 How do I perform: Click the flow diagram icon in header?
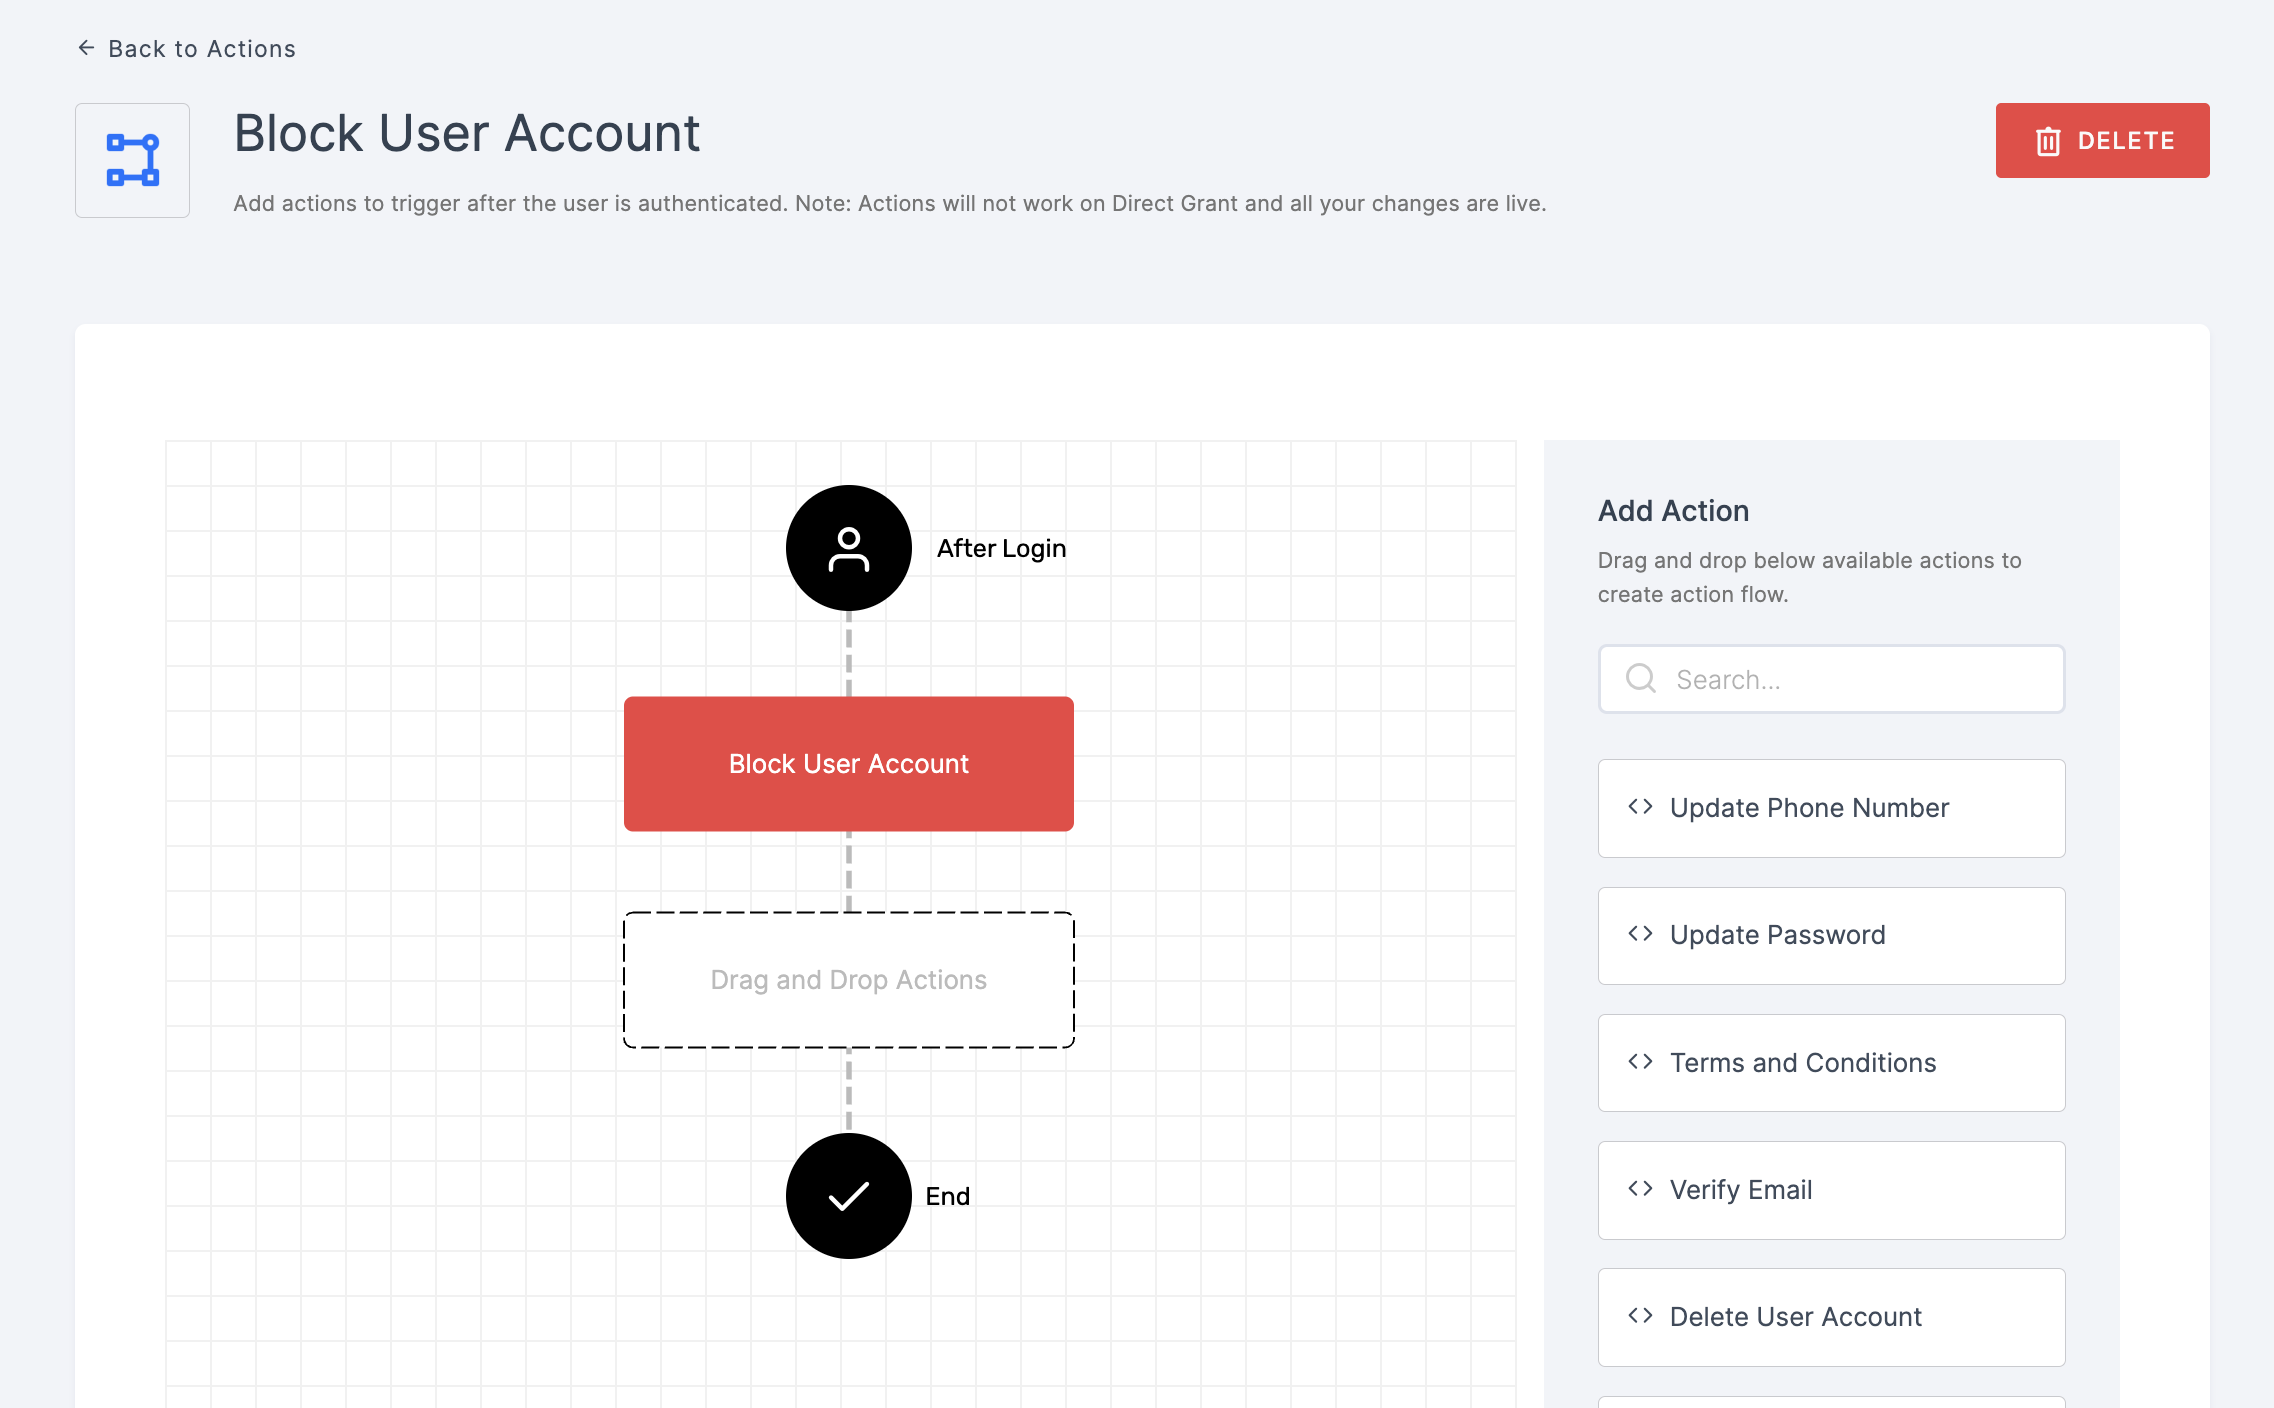(x=133, y=159)
